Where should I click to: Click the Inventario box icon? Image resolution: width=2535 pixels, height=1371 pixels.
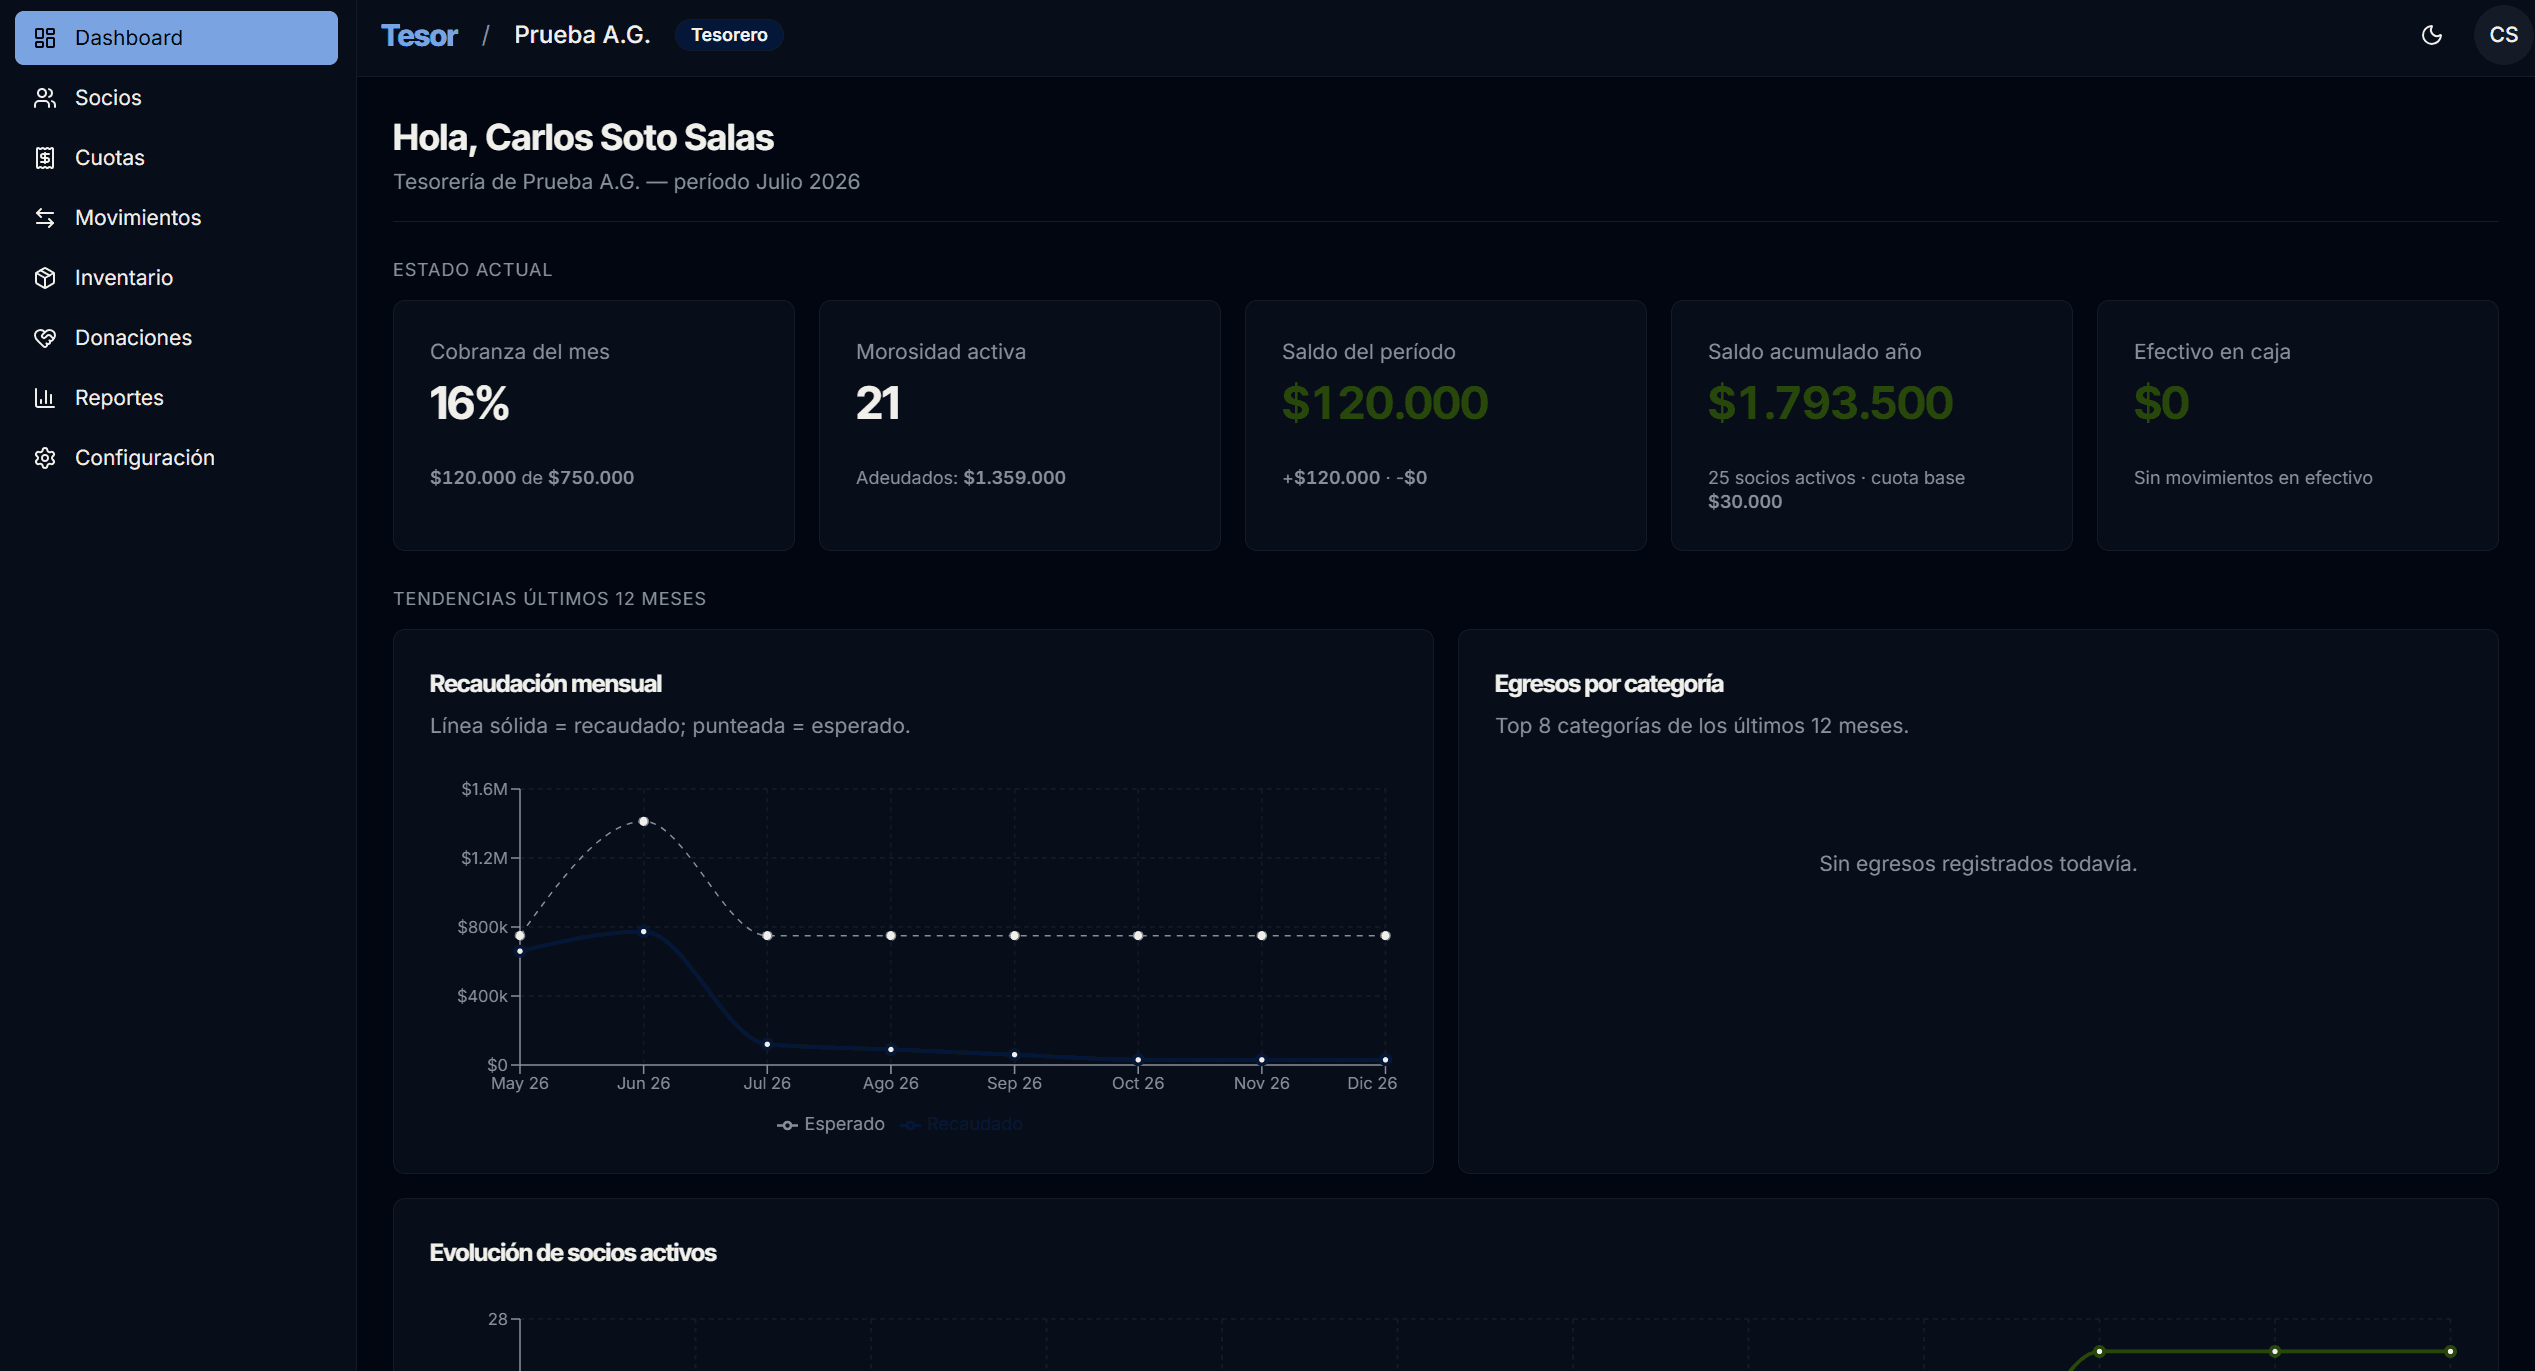pos(45,278)
